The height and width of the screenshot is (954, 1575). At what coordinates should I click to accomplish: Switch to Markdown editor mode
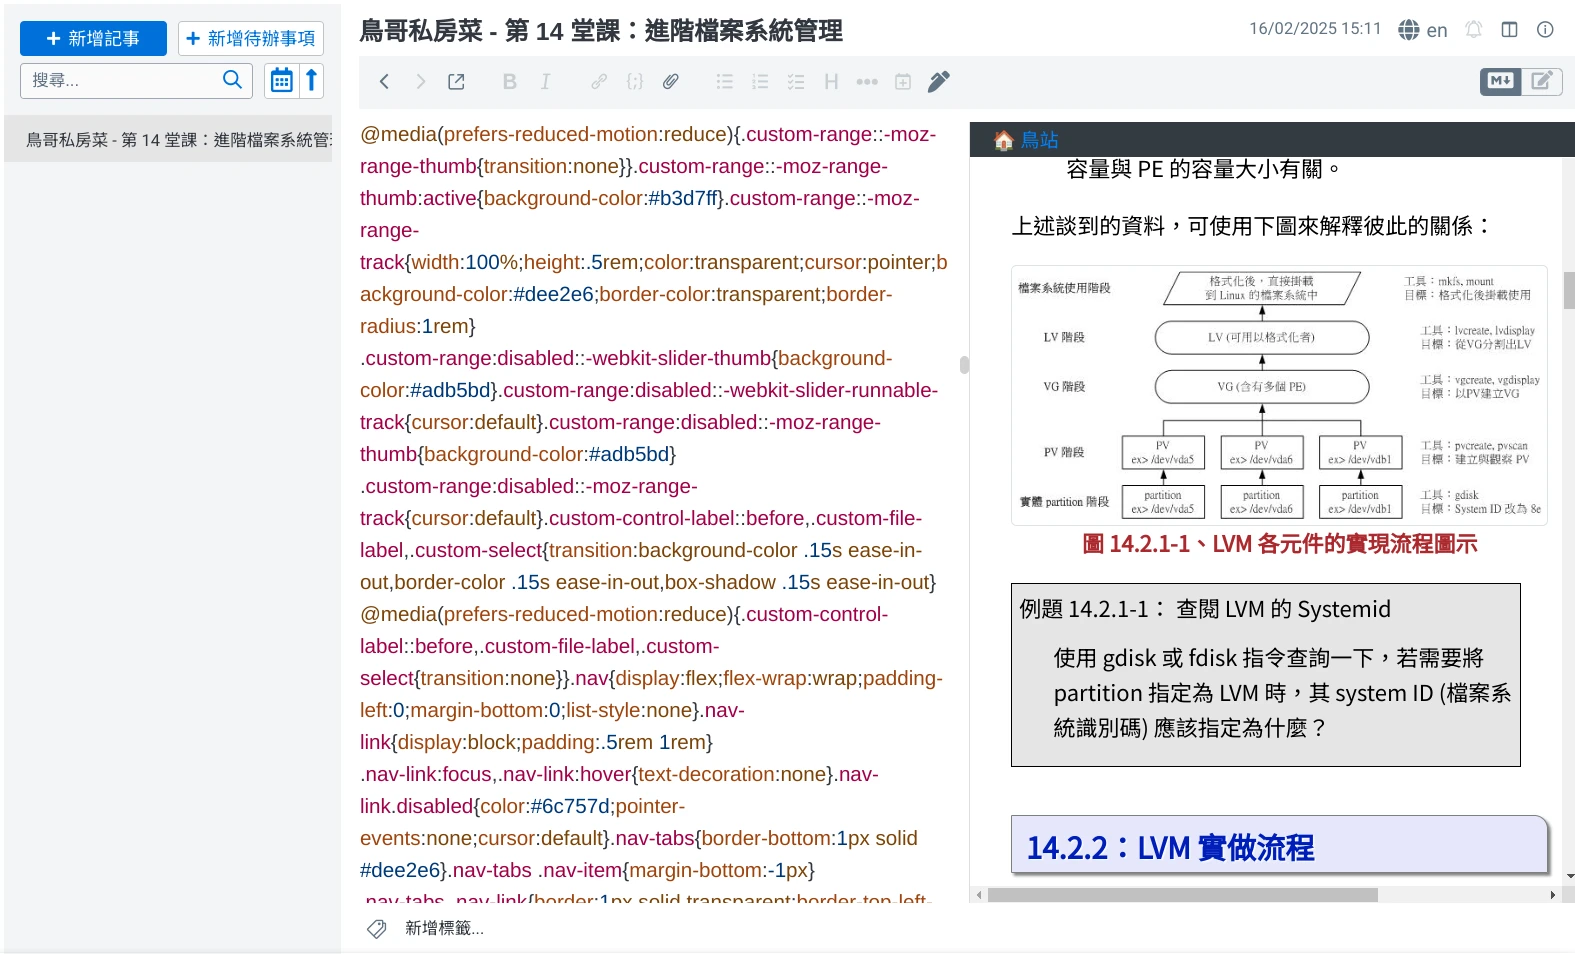(1500, 81)
